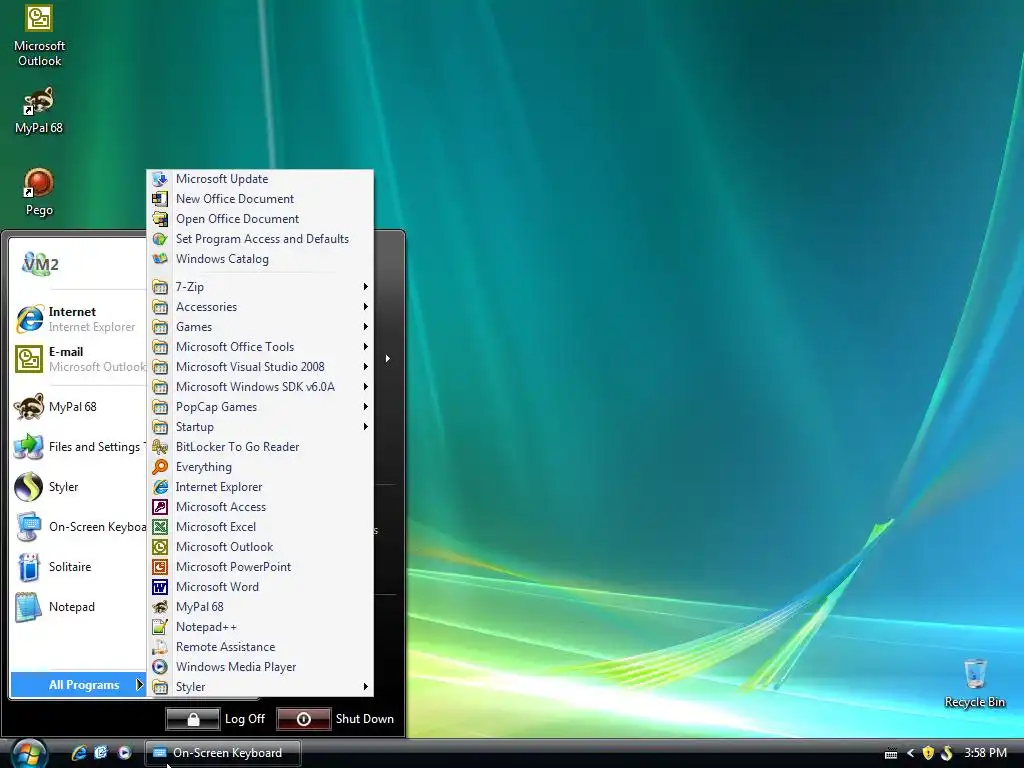The width and height of the screenshot is (1024, 768).
Task: Launch Microsoft Word
Action: pyautogui.click(x=261, y=587)
